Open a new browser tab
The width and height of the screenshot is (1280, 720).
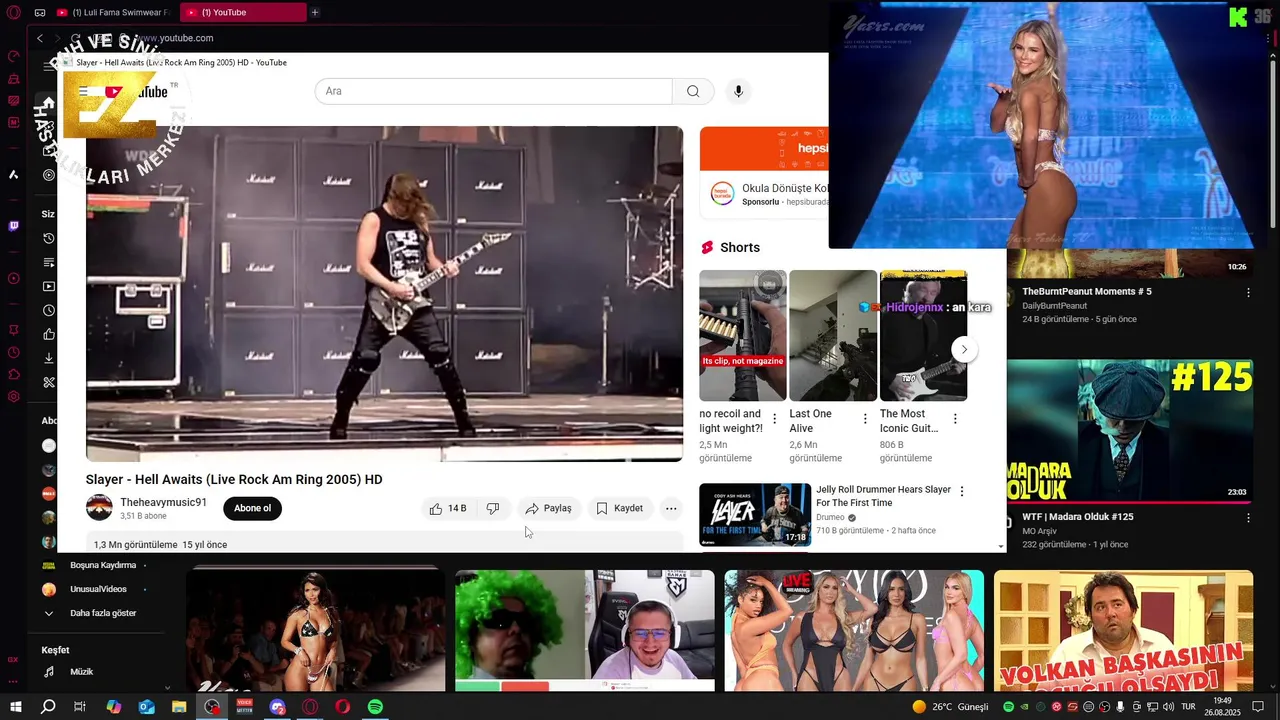click(x=315, y=12)
